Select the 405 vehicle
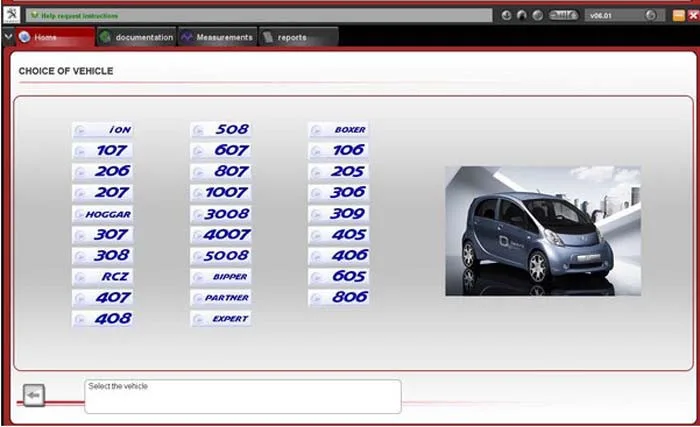 point(338,234)
